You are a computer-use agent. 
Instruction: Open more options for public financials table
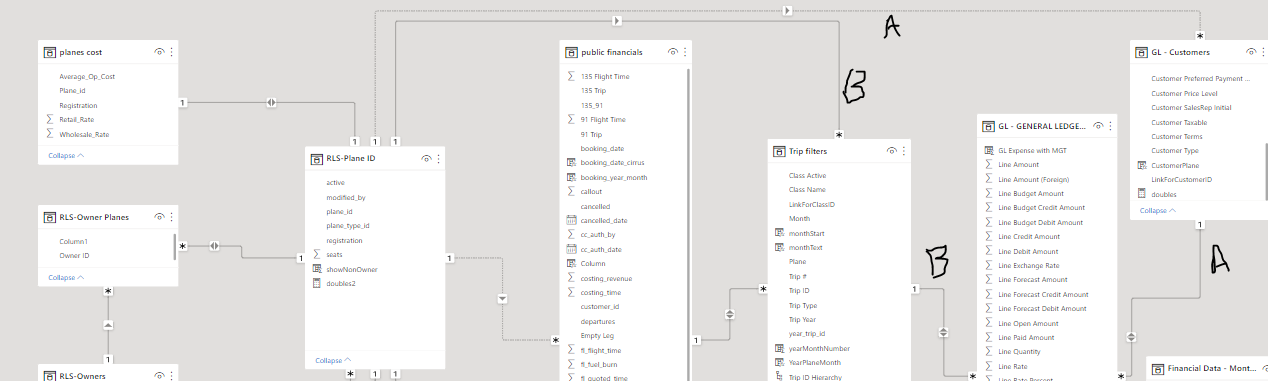coord(685,51)
